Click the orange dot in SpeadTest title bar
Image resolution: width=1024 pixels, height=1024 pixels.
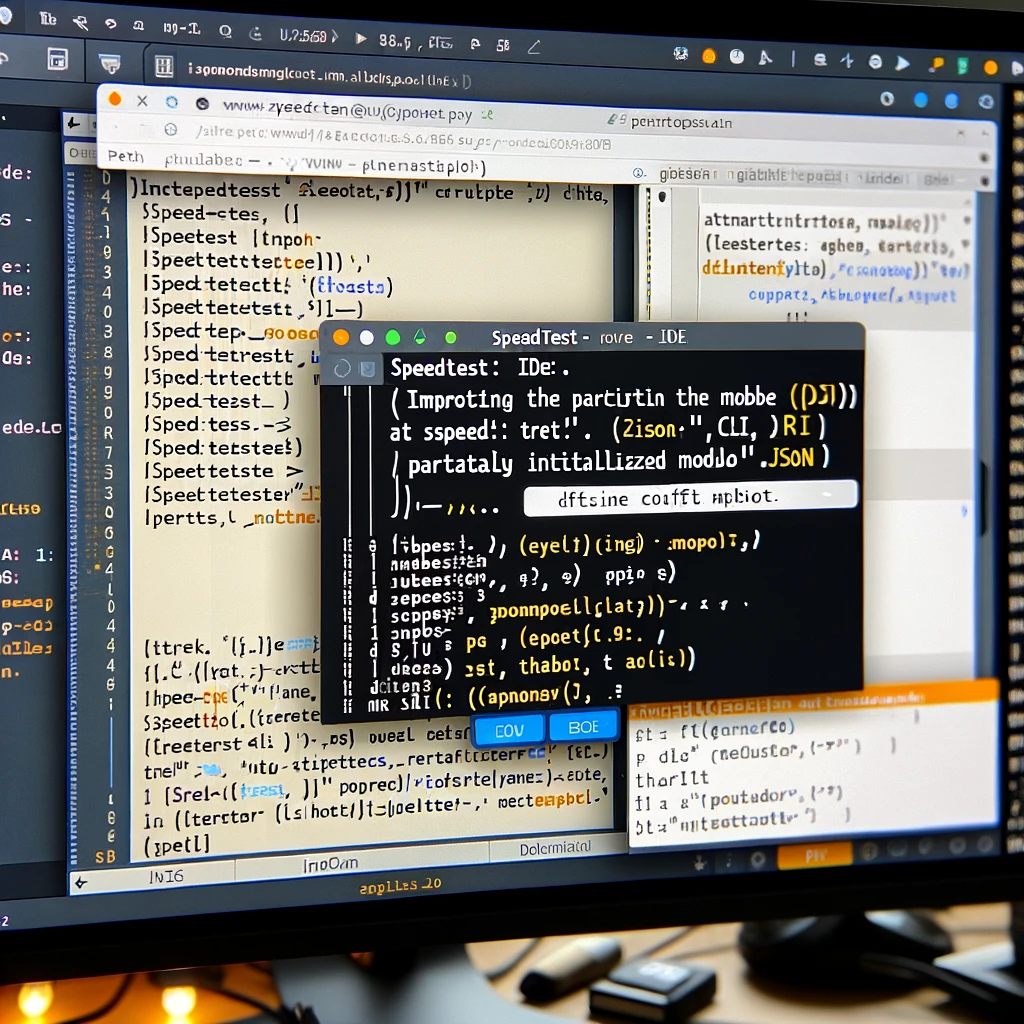pos(340,337)
